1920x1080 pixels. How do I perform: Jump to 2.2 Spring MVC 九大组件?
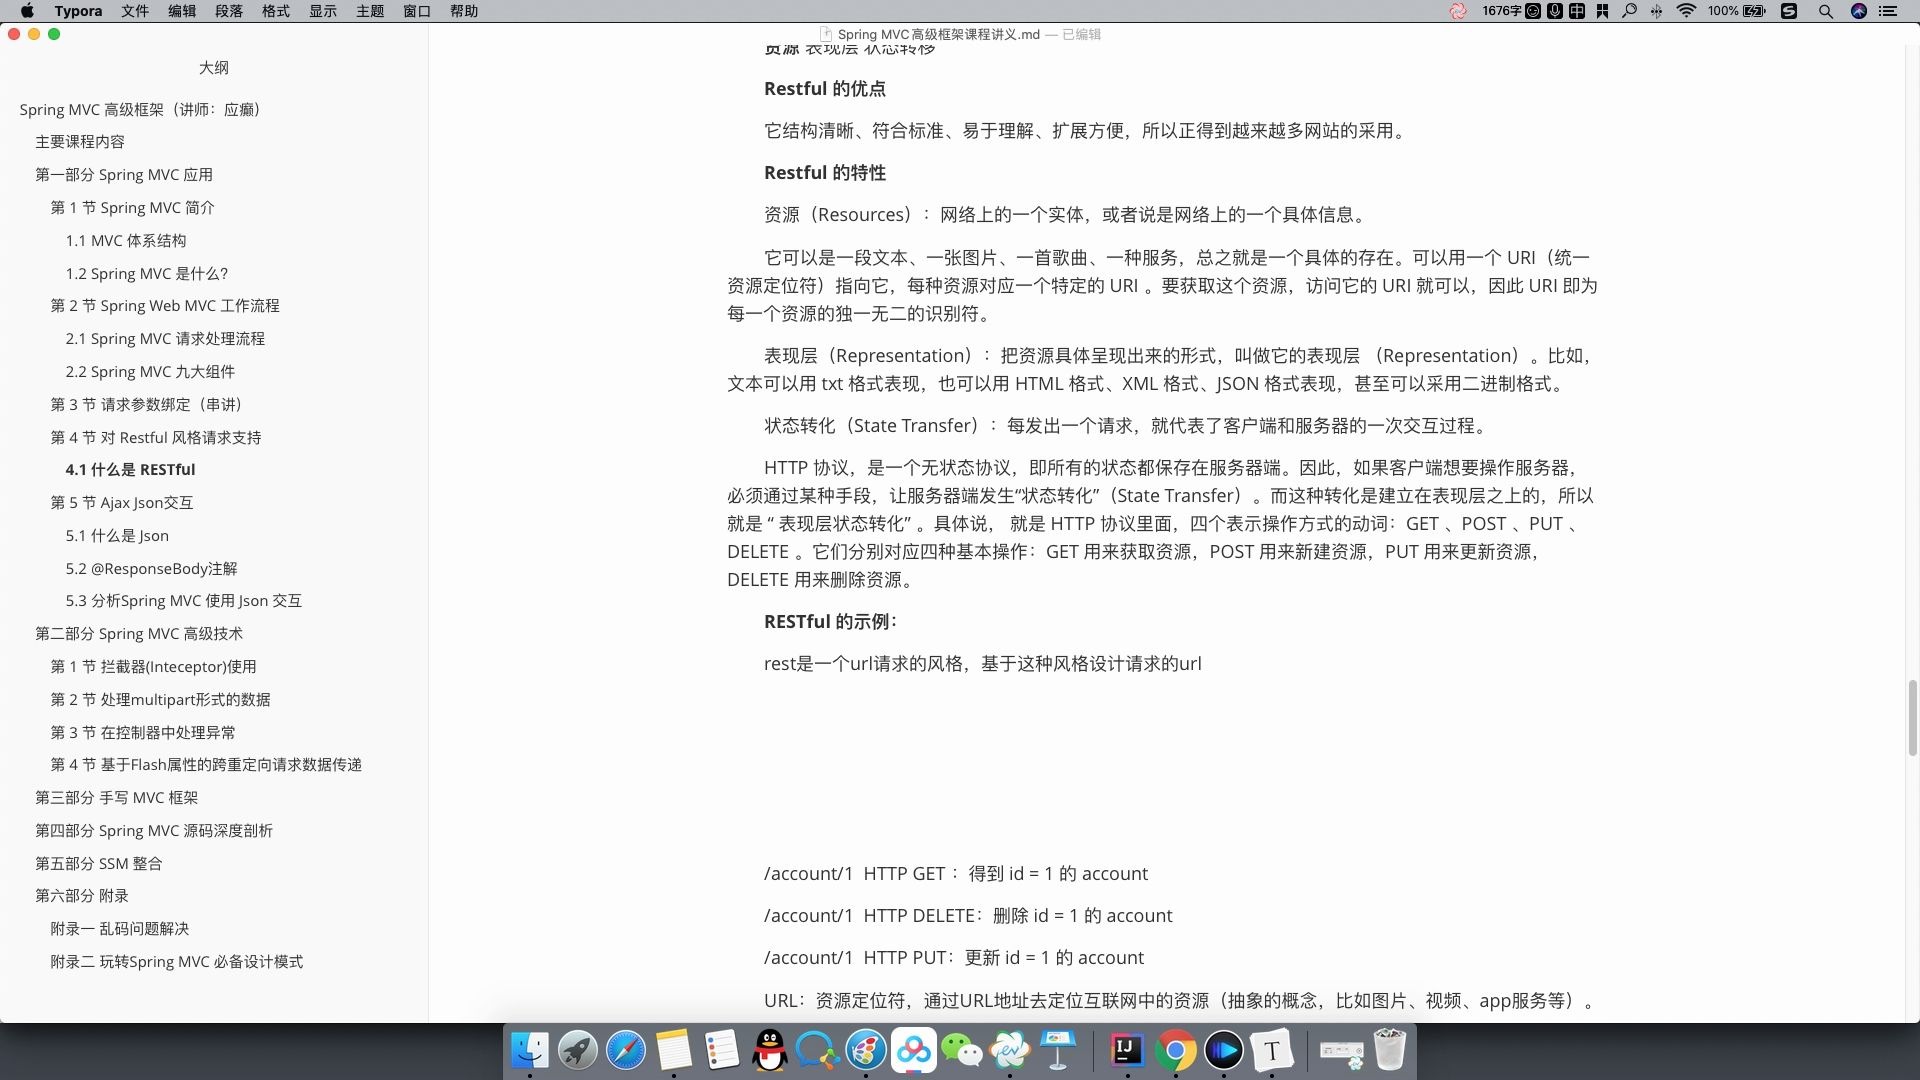(x=150, y=372)
